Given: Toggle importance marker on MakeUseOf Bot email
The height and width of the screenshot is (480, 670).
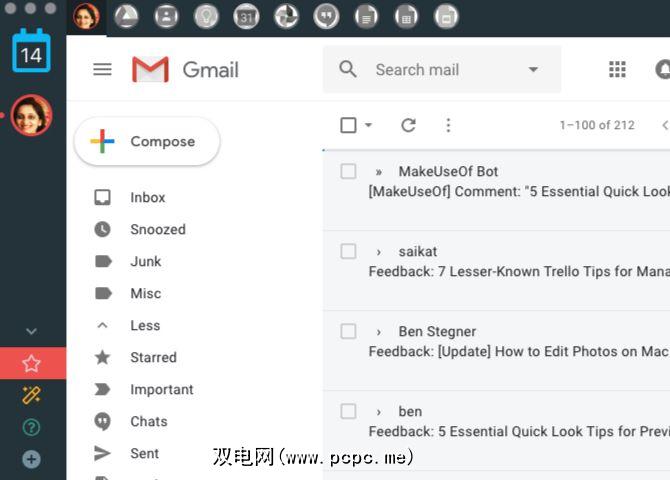Looking at the screenshot, I should (379, 172).
